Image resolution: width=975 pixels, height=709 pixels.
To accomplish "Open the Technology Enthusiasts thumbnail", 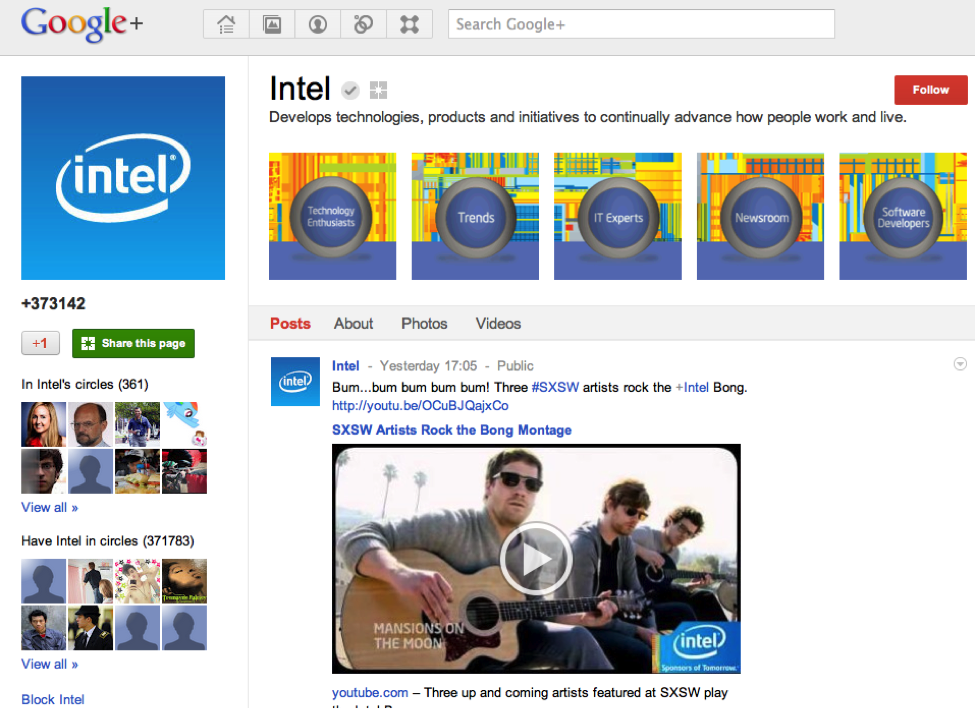I will (332, 216).
